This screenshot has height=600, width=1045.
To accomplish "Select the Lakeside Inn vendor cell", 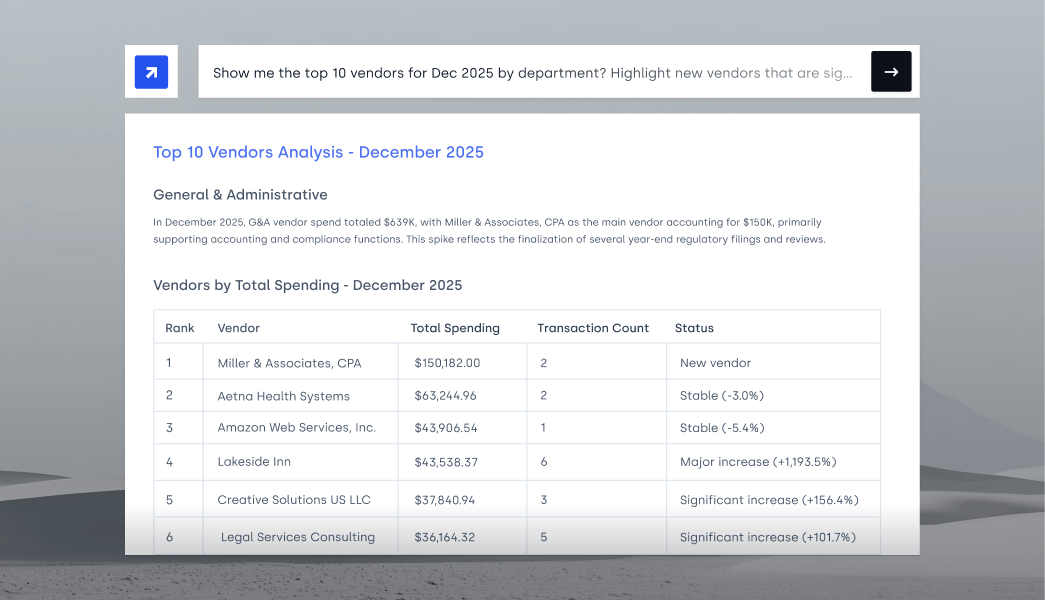I will tap(254, 462).
